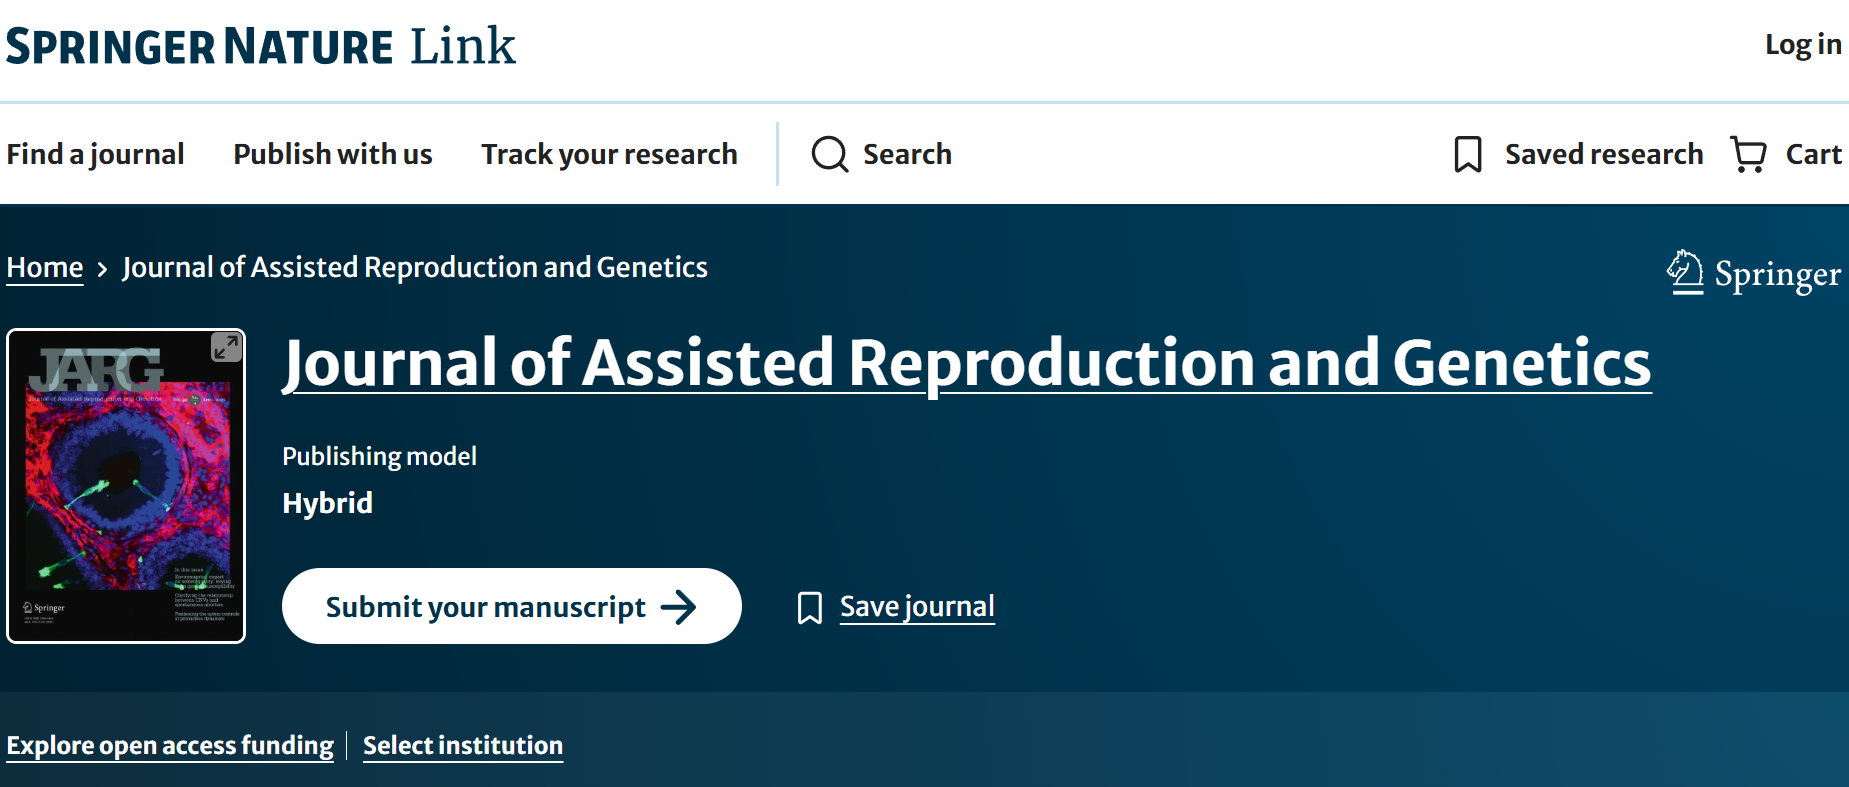The height and width of the screenshot is (787, 1849).
Task: Expand the journal cover image icon
Action: [226, 347]
